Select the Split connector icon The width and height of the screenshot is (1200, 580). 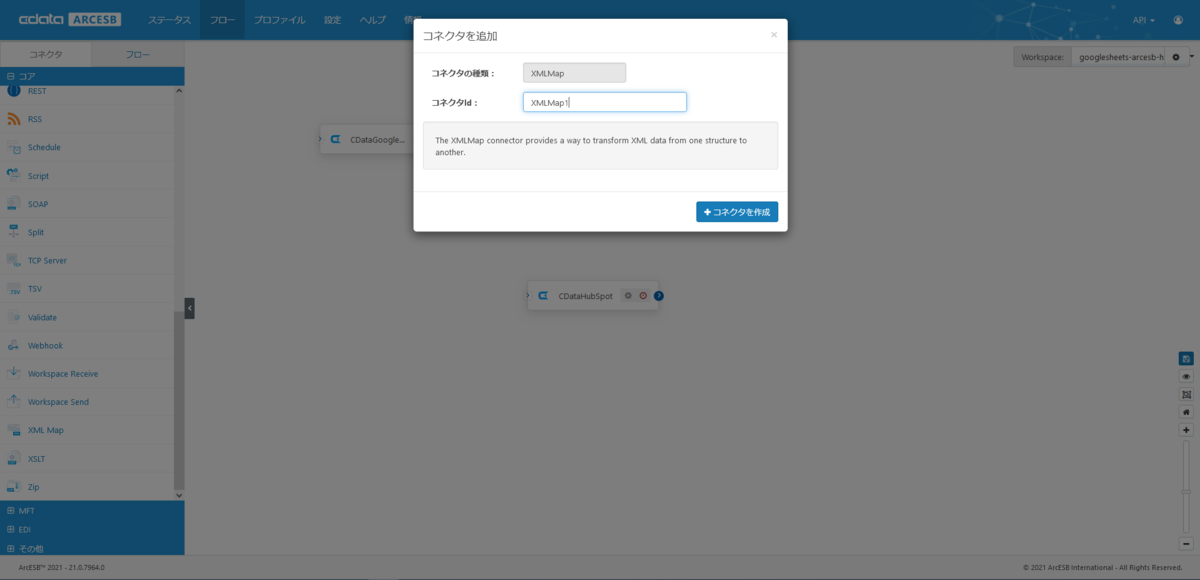pyautogui.click(x=14, y=232)
